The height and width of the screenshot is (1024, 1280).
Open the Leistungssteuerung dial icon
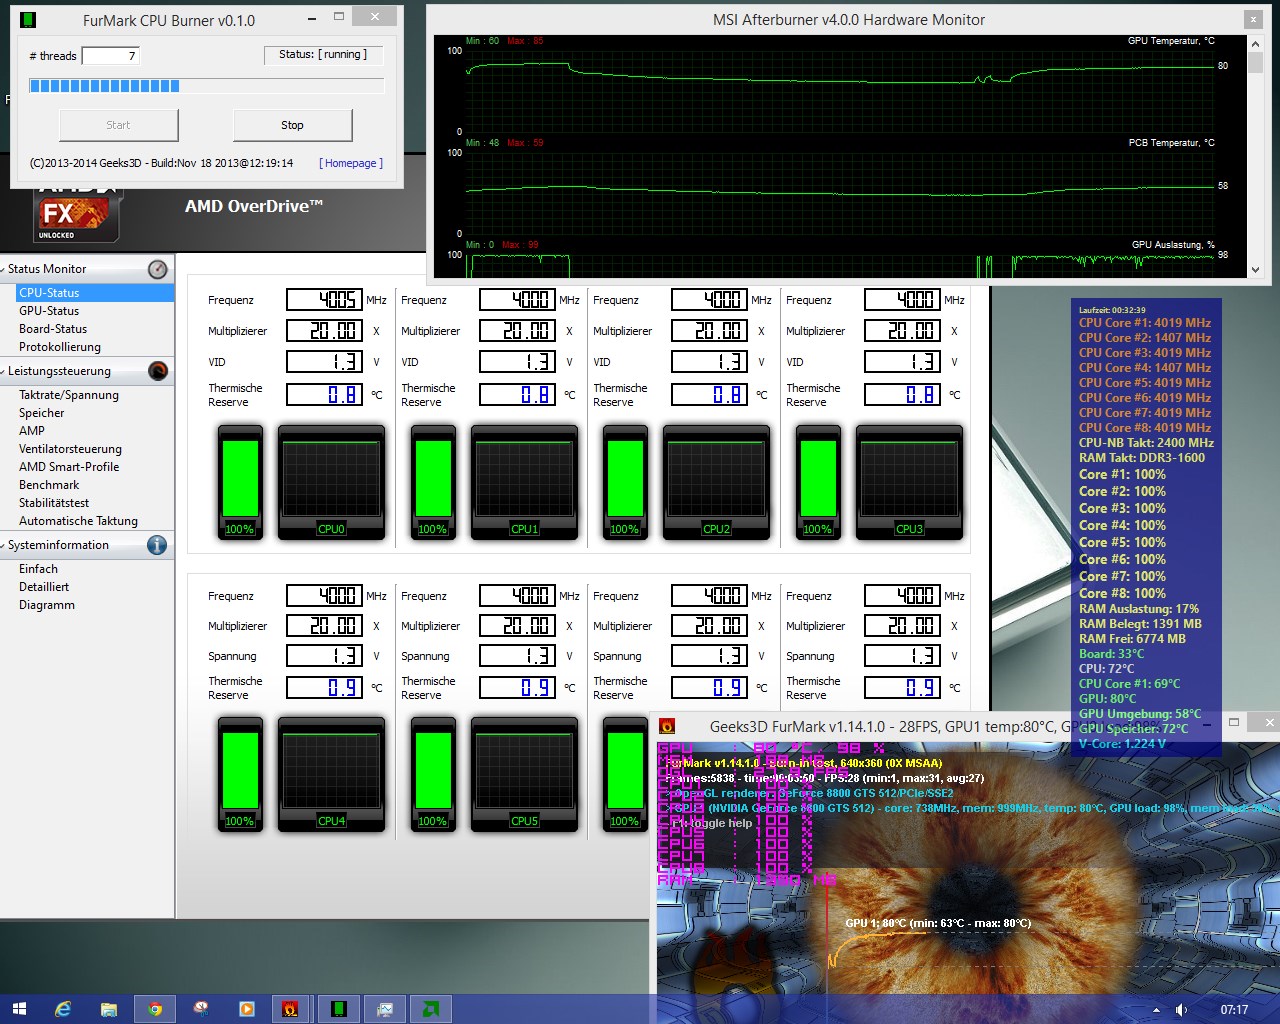click(158, 371)
